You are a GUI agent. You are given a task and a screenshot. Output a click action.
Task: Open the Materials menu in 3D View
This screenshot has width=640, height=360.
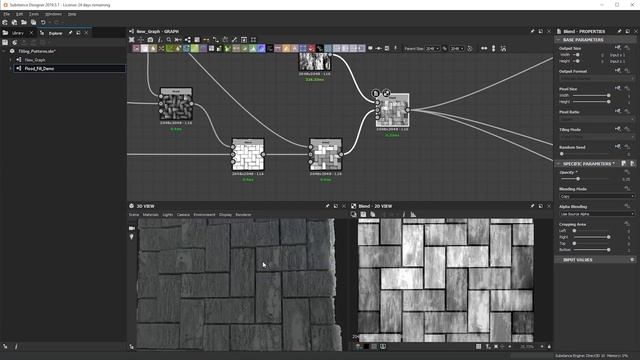(x=151, y=215)
